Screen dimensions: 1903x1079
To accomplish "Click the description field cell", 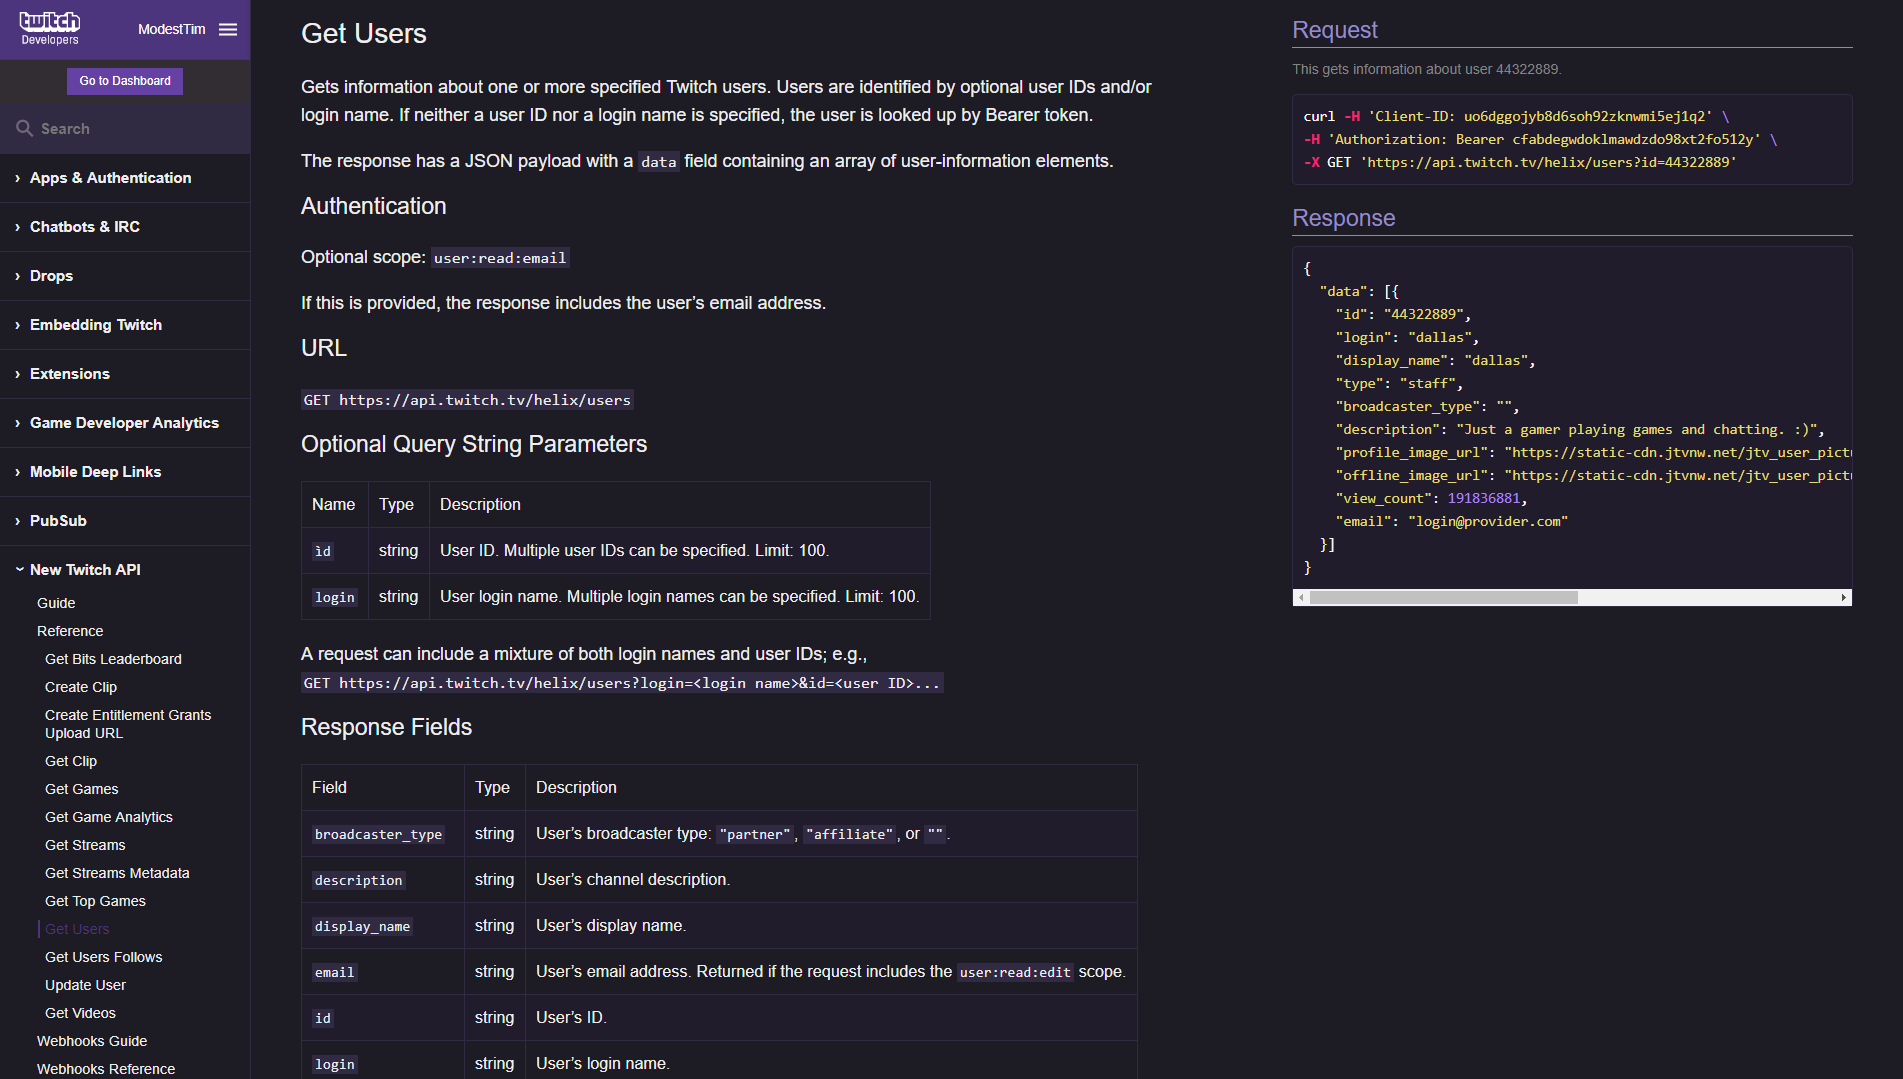I will [382, 880].
